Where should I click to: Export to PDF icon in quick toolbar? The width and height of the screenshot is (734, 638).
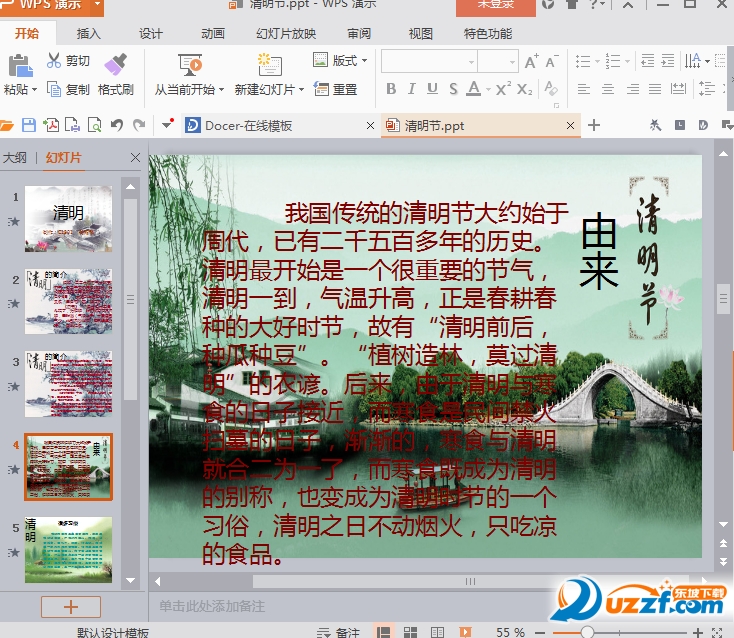coord(51,125)
